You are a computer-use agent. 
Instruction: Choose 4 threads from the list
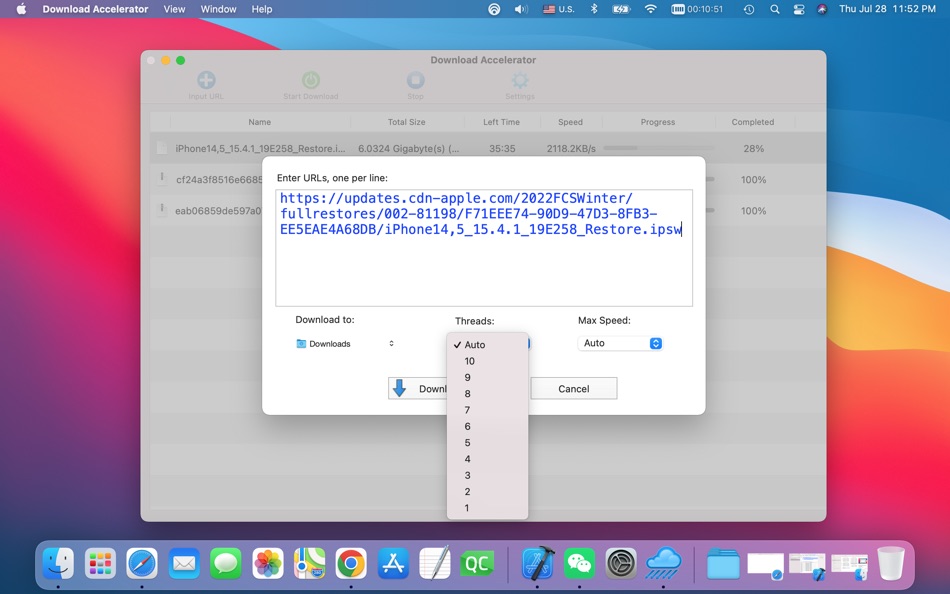point(487,459)
